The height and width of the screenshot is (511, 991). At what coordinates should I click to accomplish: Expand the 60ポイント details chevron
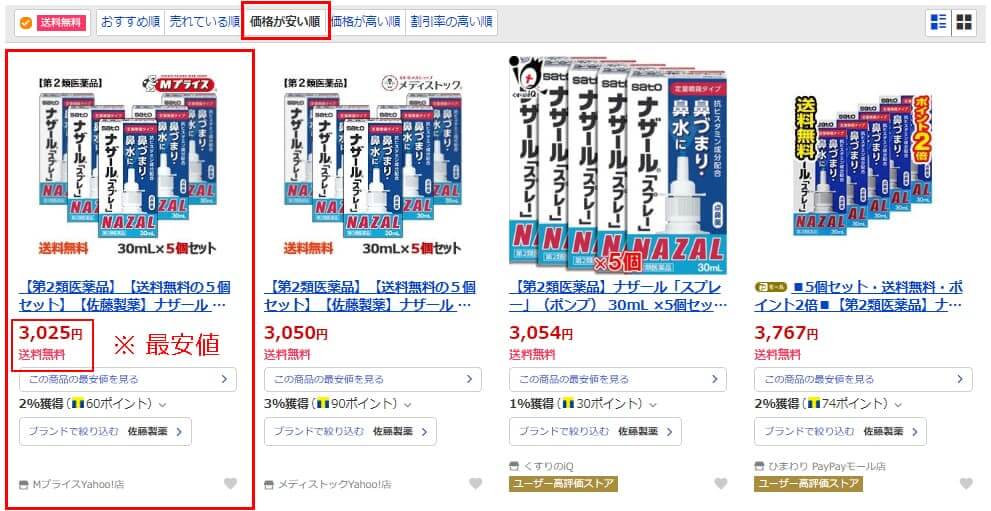162,404
